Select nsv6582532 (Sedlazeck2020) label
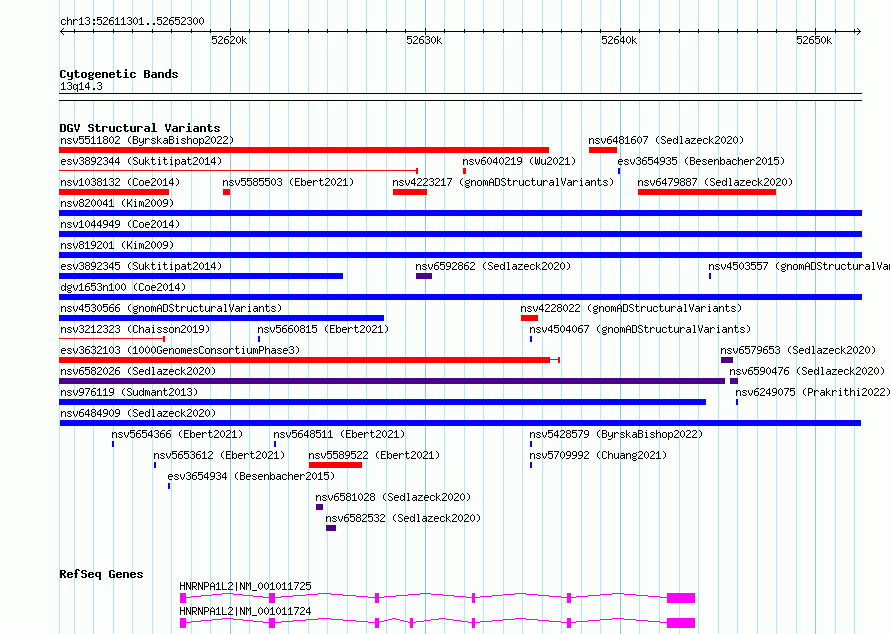The width and height of the screenshot is (890, 634). coord(403,518)
